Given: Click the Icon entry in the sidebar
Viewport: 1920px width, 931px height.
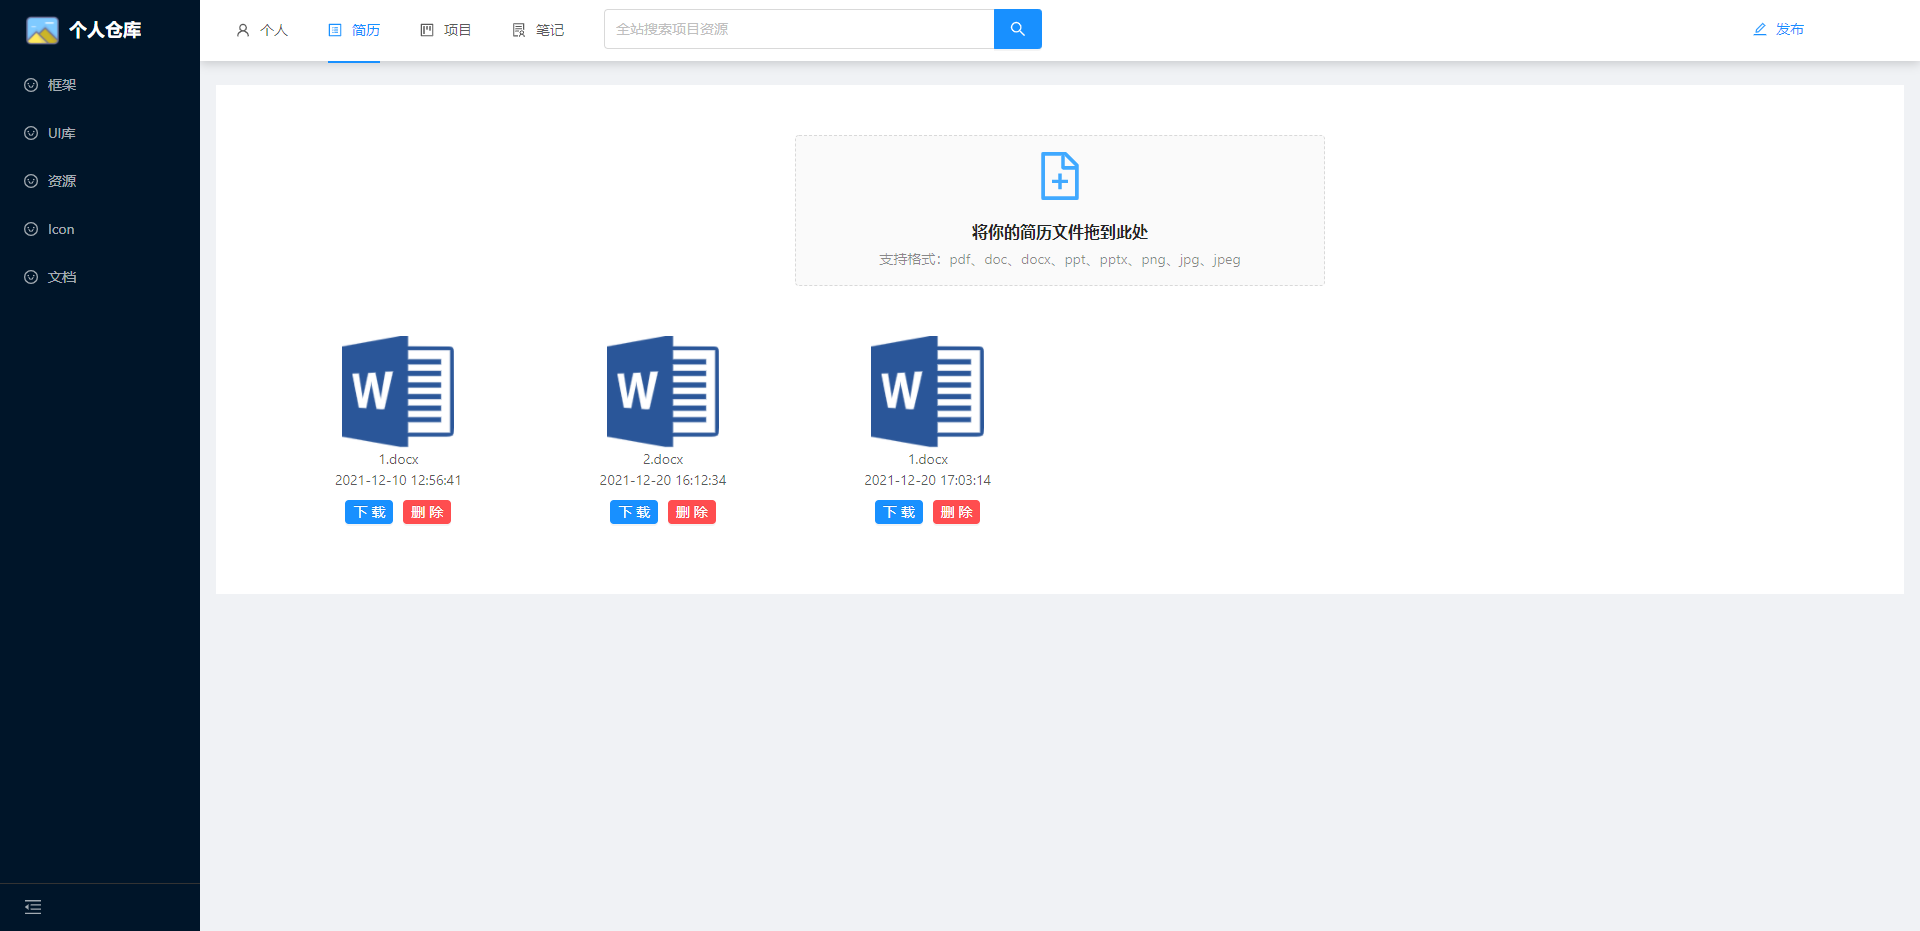Looking at the screenshot, I should pyautogui.click(x=61, y=229).
